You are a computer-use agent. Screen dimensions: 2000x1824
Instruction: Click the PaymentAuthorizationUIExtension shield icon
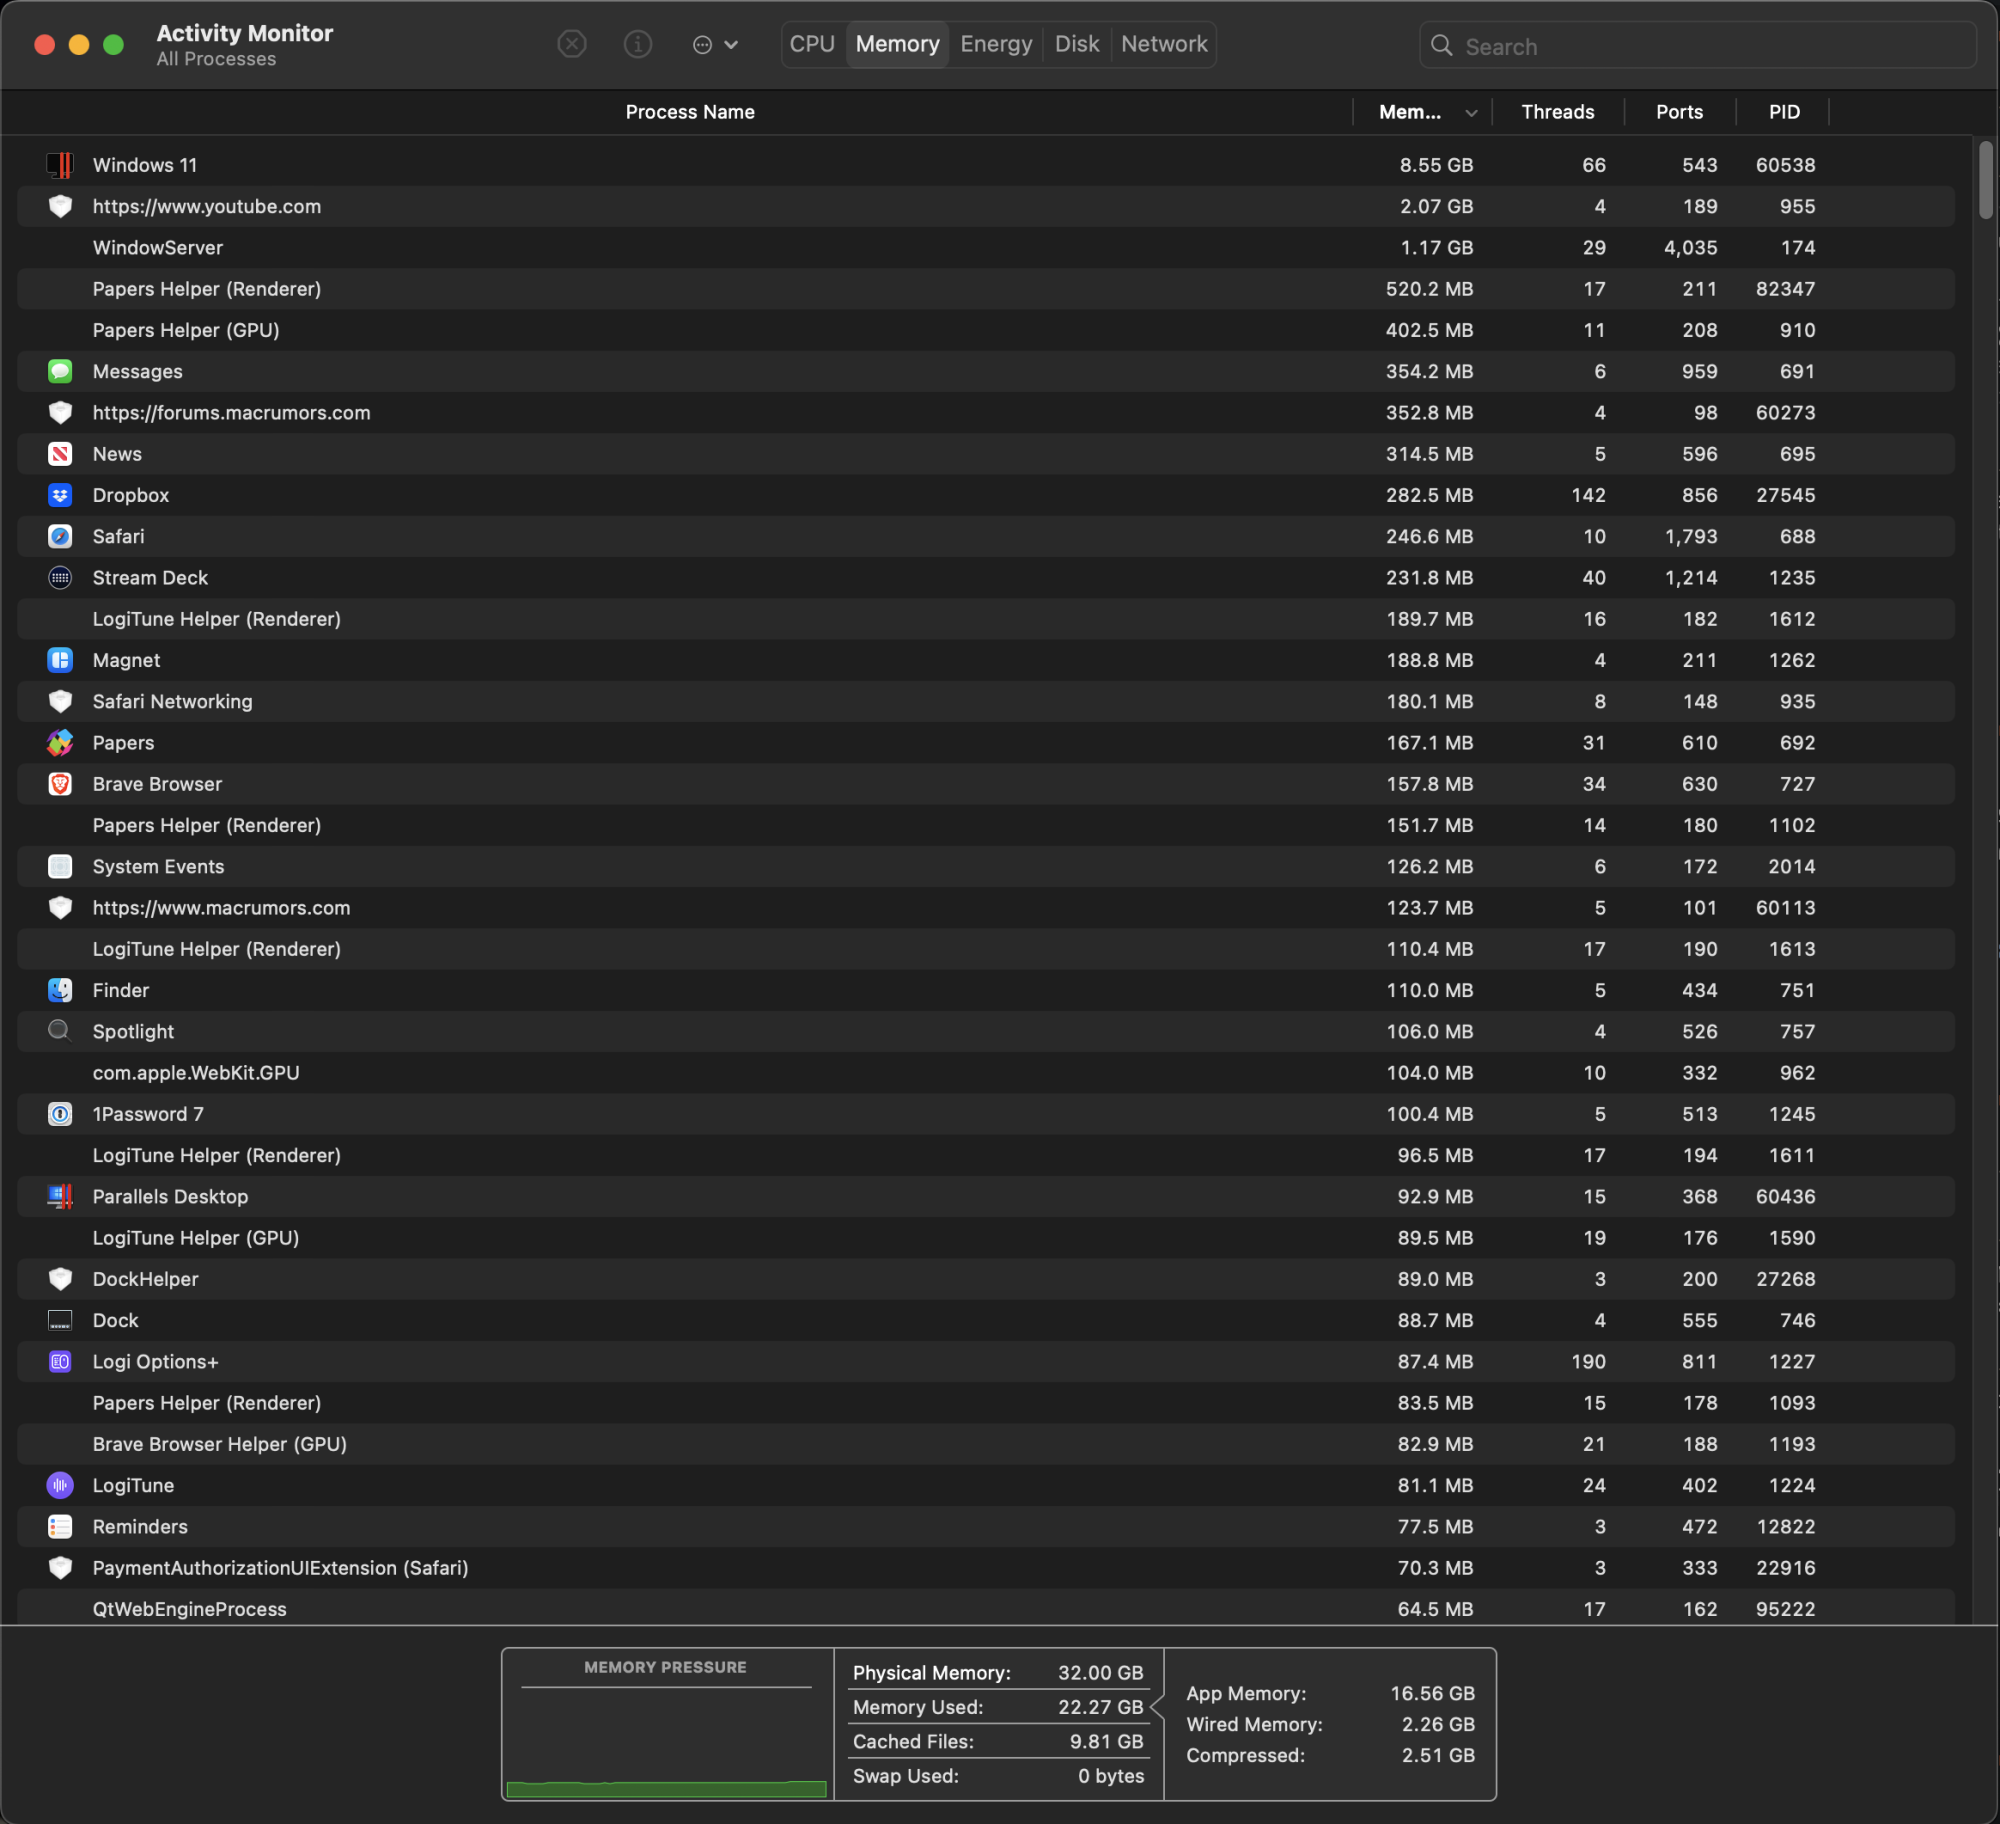[60, 1567]
